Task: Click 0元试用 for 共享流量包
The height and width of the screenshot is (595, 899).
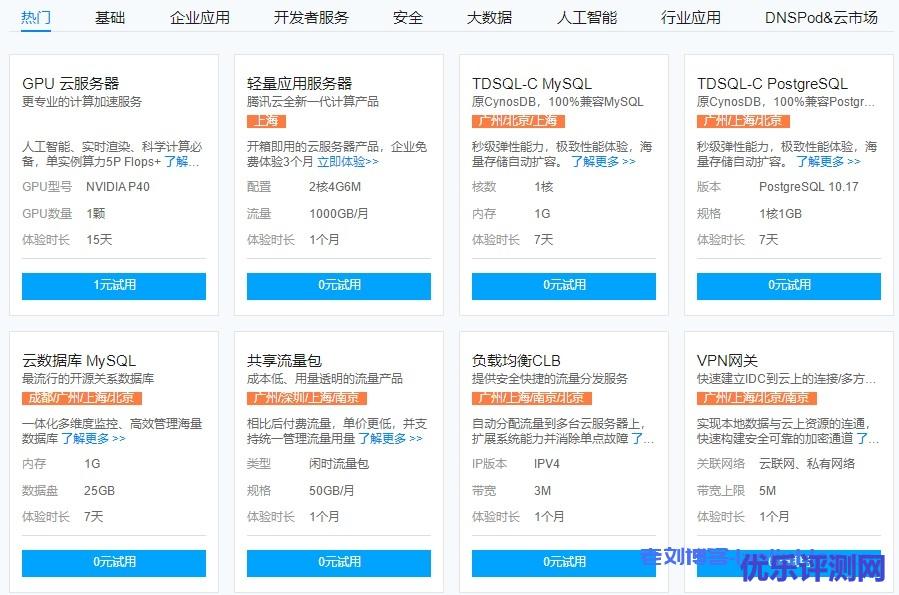Action: tap(339, 562)
